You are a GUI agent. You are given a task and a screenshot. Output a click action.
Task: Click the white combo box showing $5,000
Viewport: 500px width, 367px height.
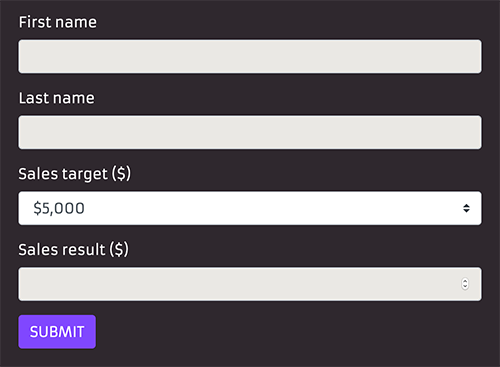click(x=250, y=208)
